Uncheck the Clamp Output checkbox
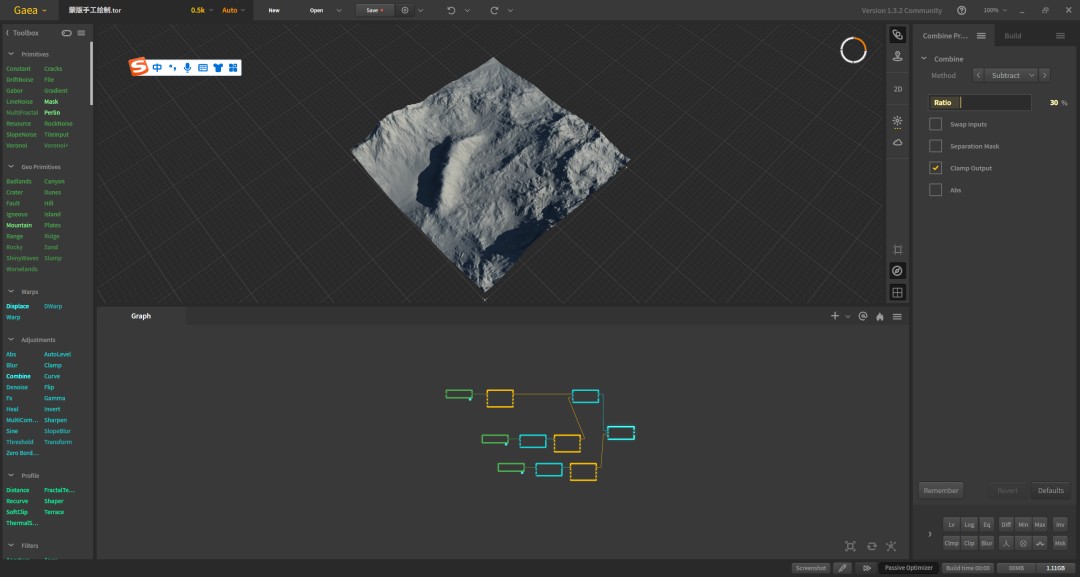1080x577 pixels. (935, 168)
